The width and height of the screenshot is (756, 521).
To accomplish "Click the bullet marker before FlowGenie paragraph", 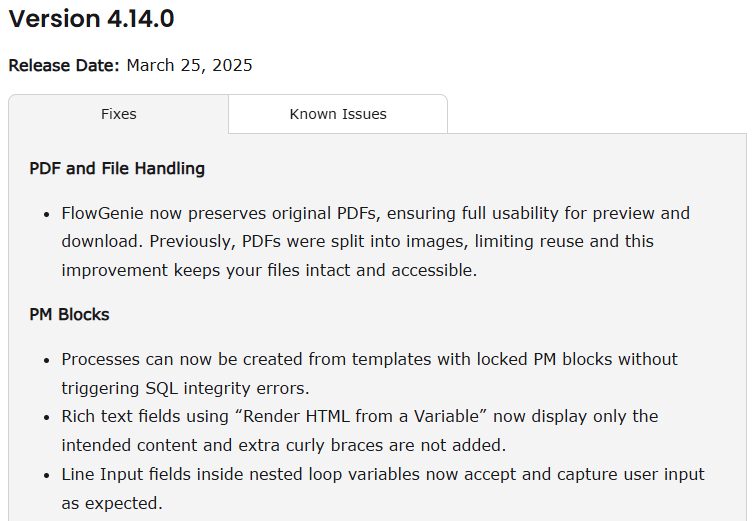I will [x=47, y=214].
